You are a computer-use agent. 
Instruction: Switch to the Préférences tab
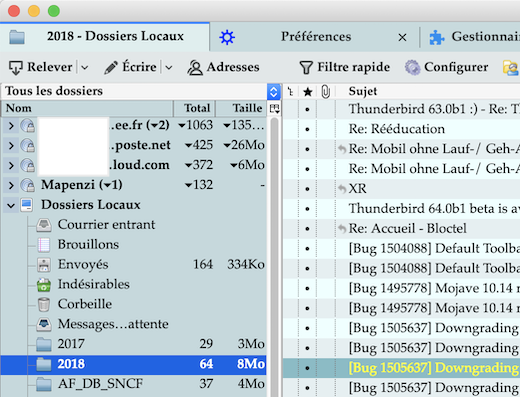click(315, 37)
